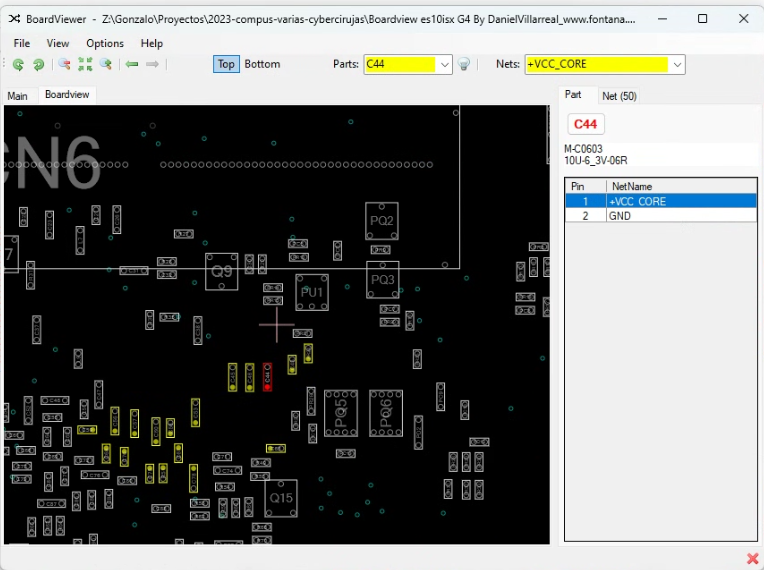
Task: Click the fit-to-window green arrows icon
Action: [x=85, y=64]
